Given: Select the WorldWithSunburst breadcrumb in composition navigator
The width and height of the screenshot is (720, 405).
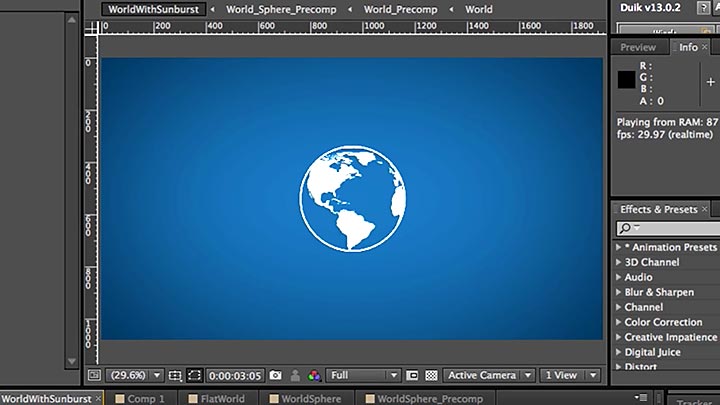Looking at the screenshot, I should point(153,9).
